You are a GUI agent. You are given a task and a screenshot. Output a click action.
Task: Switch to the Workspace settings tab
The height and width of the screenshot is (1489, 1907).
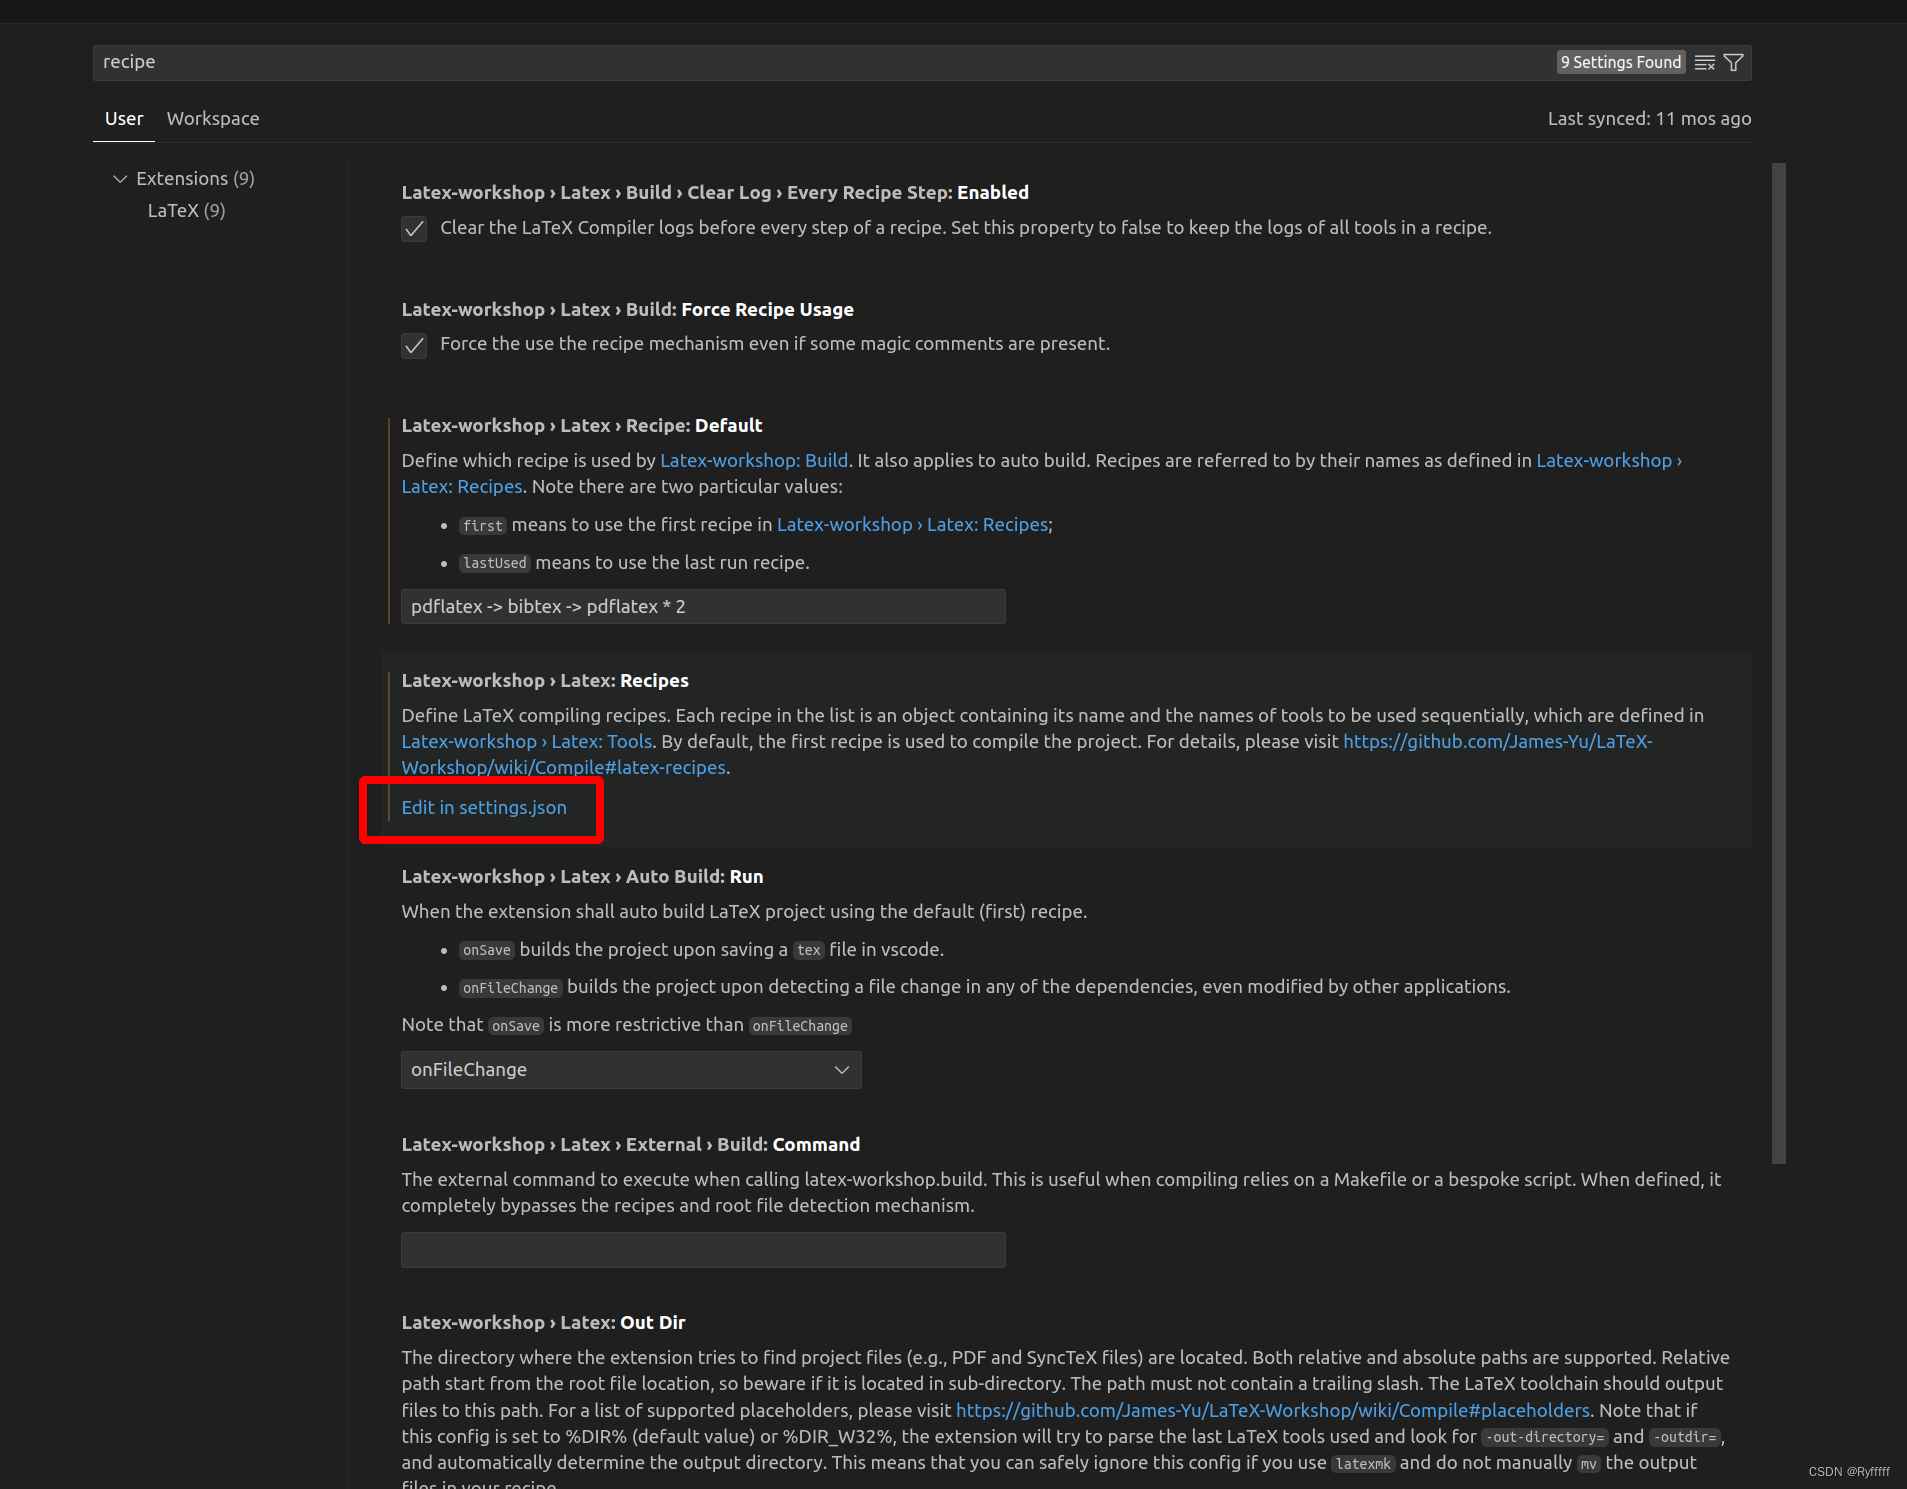(213, 118)
